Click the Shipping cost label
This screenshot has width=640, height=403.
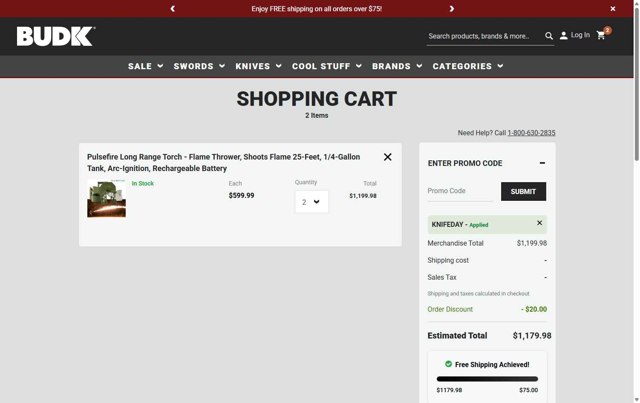(x=448, y=260)
